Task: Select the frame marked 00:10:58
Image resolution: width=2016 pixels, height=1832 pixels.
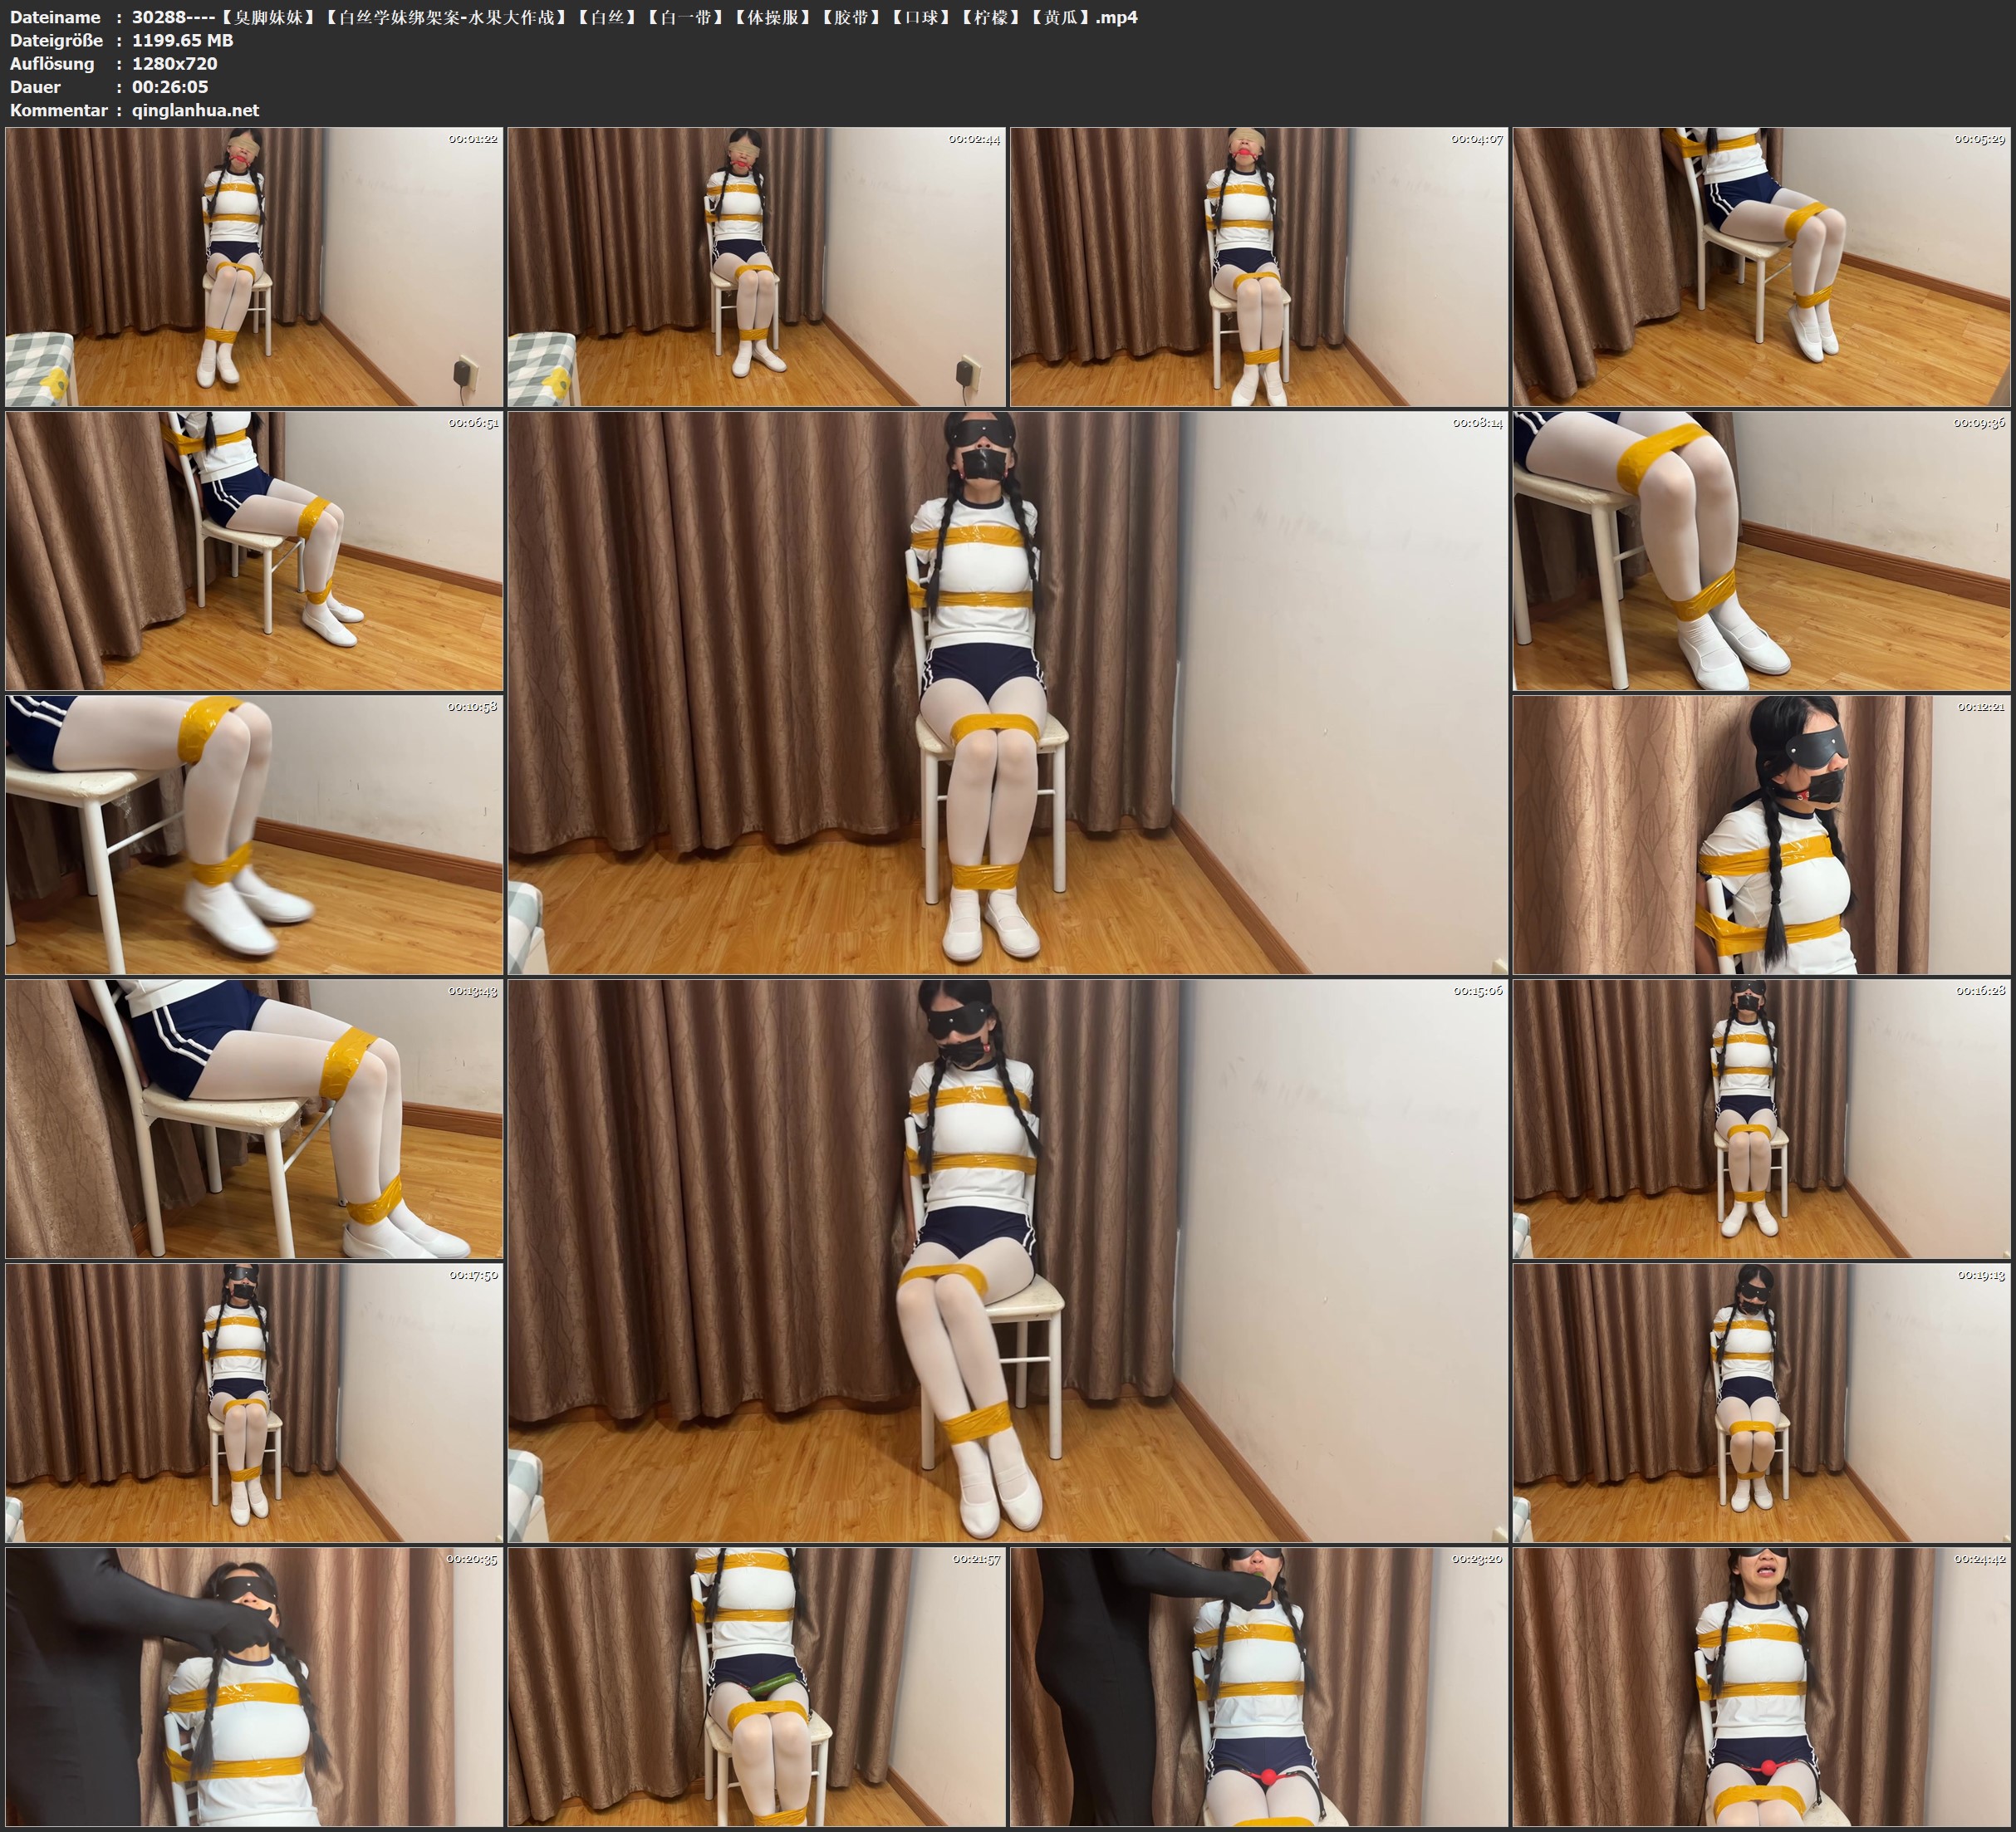Action: point(254,834)
